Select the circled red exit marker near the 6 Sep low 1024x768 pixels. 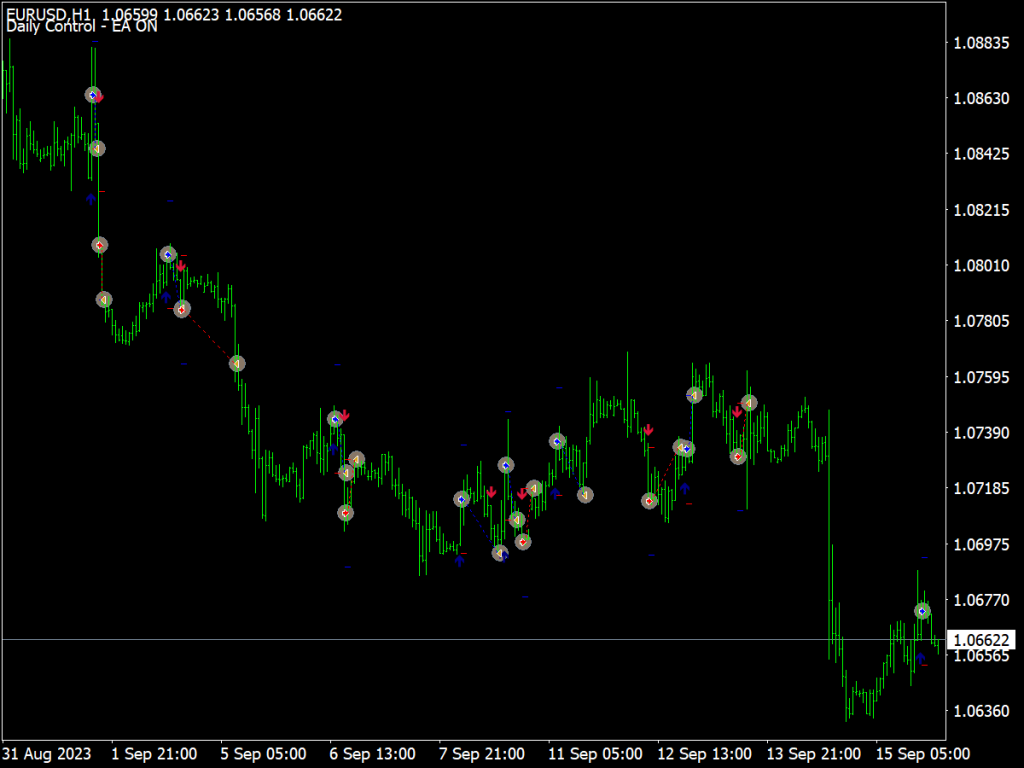(345, 513)
